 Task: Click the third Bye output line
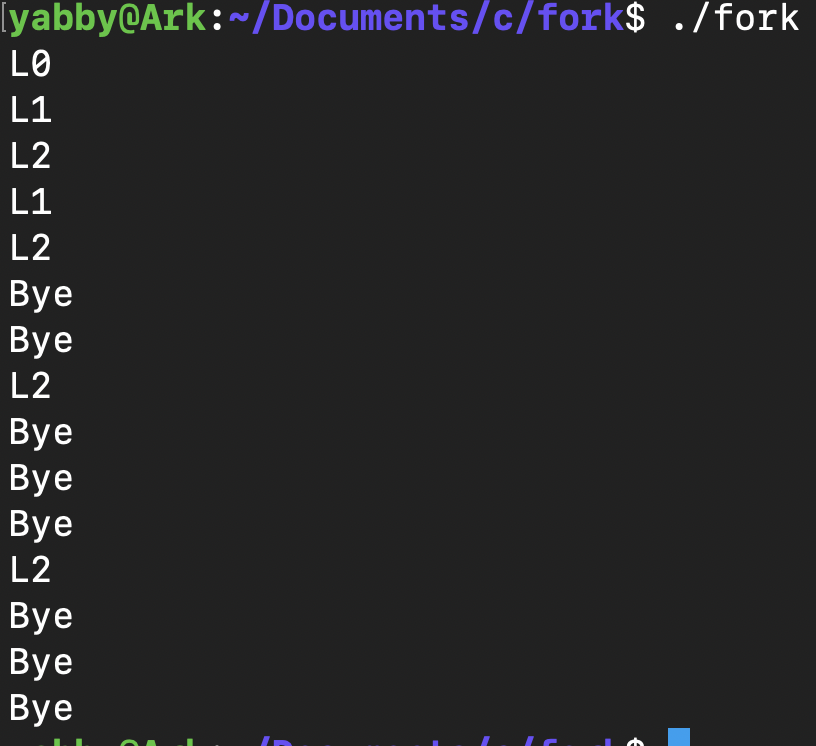point(41,433)
